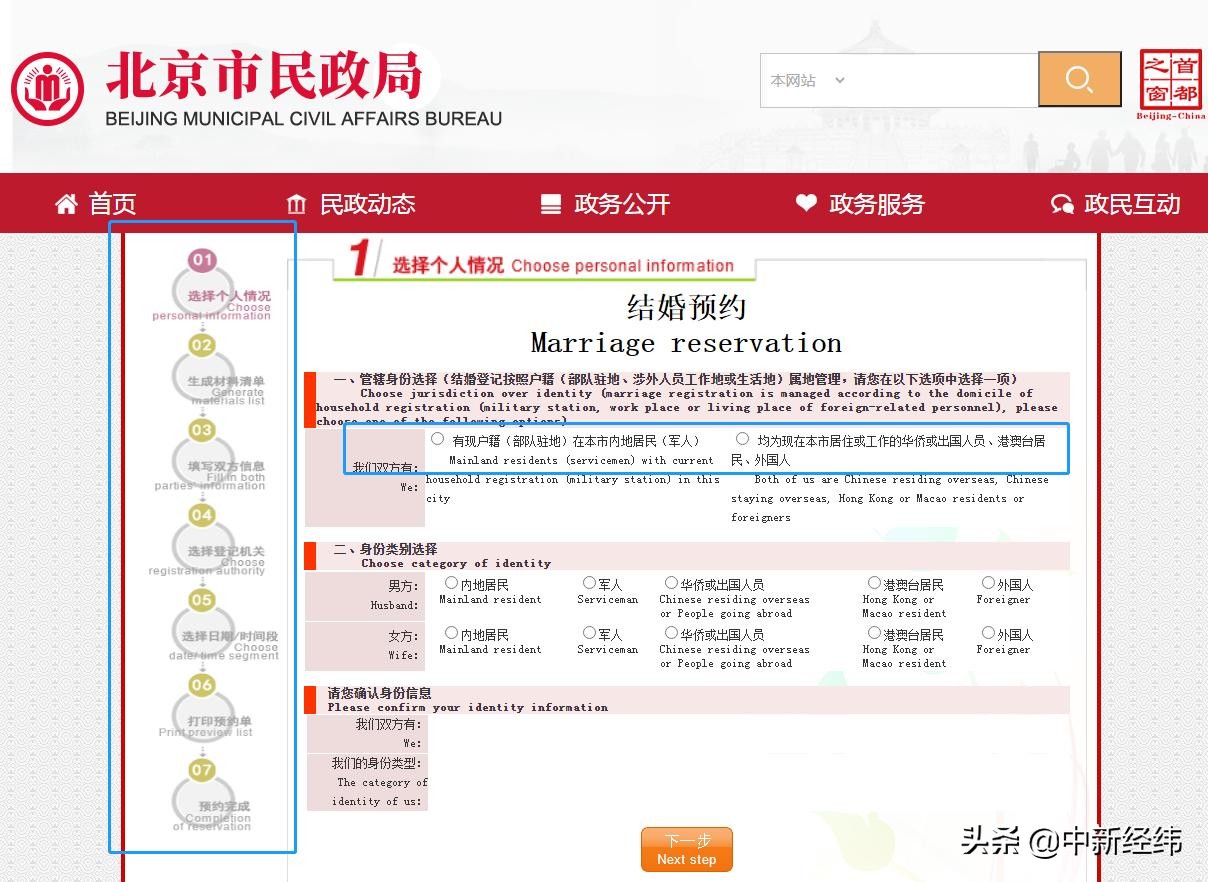Select Hong Kong or Macao resident for wife
Viewport: 1208px width, 882px height.
coord(873,631)
